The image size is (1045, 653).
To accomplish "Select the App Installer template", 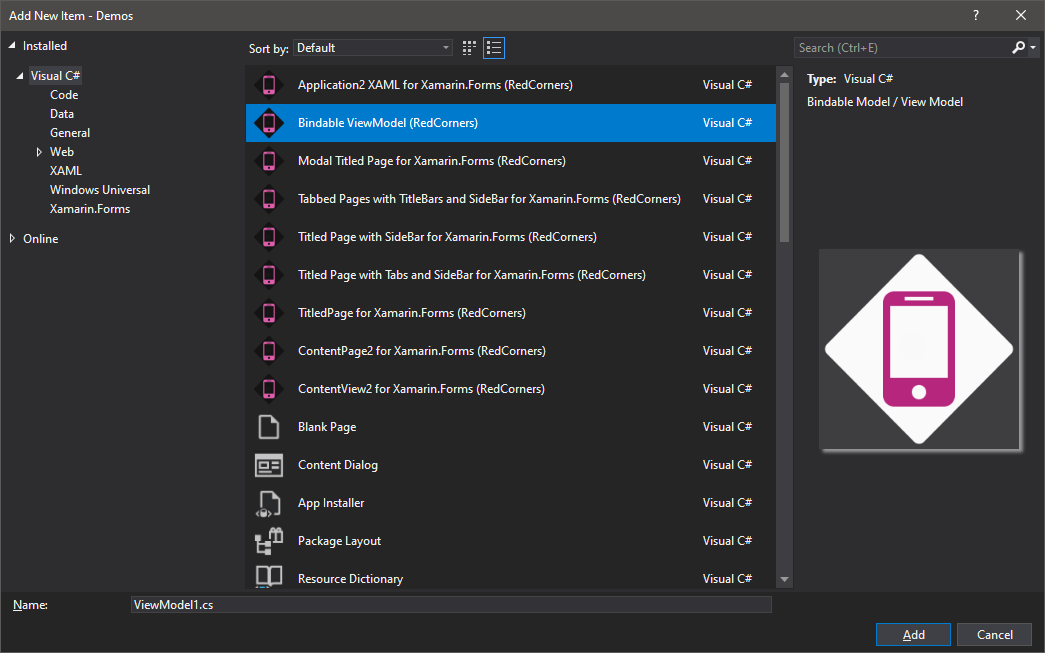I will [x=511, y=502].
